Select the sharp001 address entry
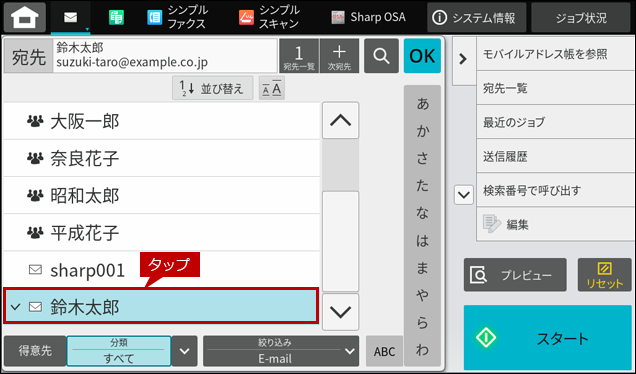This screenshot has height=374, width=636. point(161,270)
